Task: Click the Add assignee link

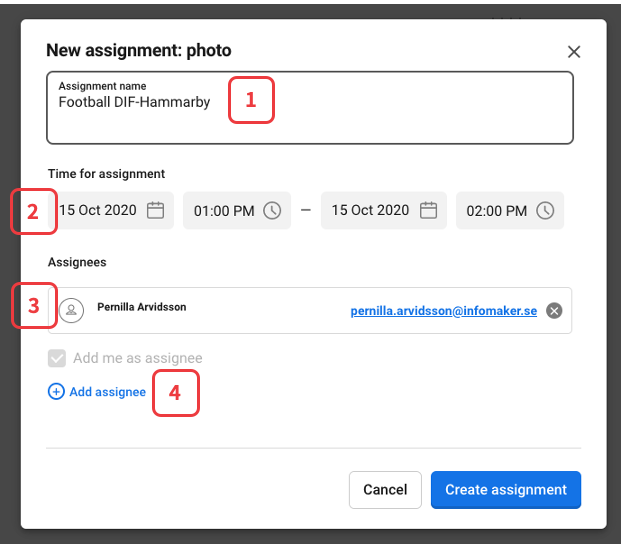Action: (107, 392)
